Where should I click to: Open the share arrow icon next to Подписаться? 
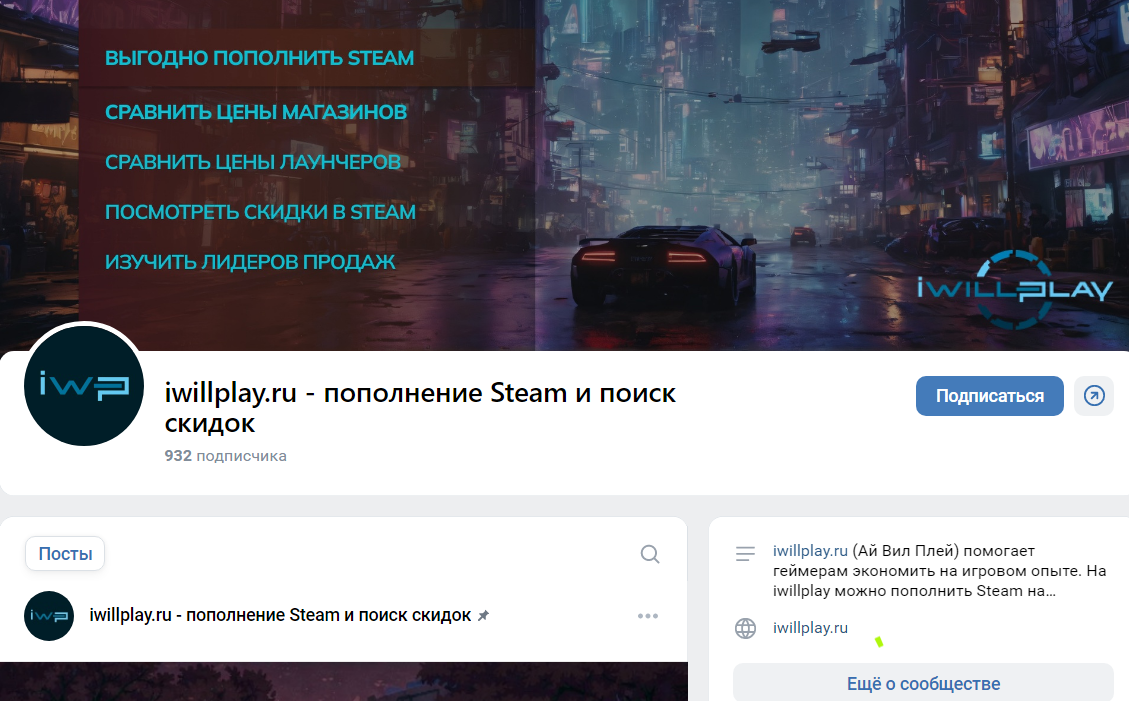tap(1094, 396)
